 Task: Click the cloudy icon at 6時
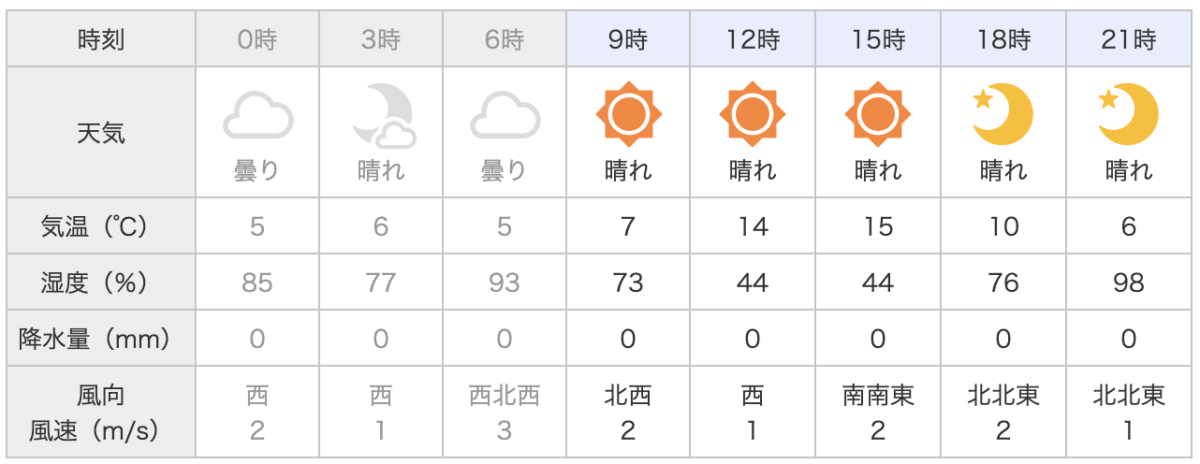[x=505, y=115]
